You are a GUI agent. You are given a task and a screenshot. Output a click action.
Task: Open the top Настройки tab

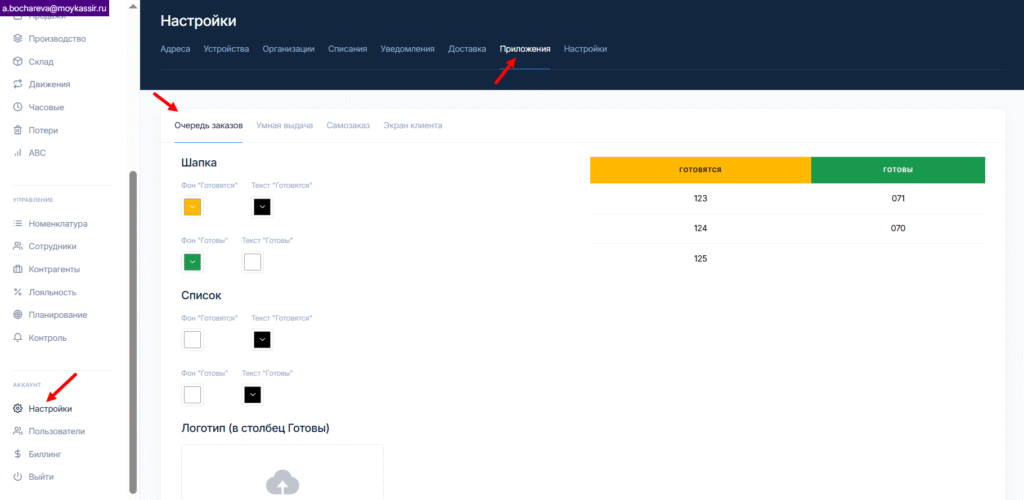click(x=586, y=49)
